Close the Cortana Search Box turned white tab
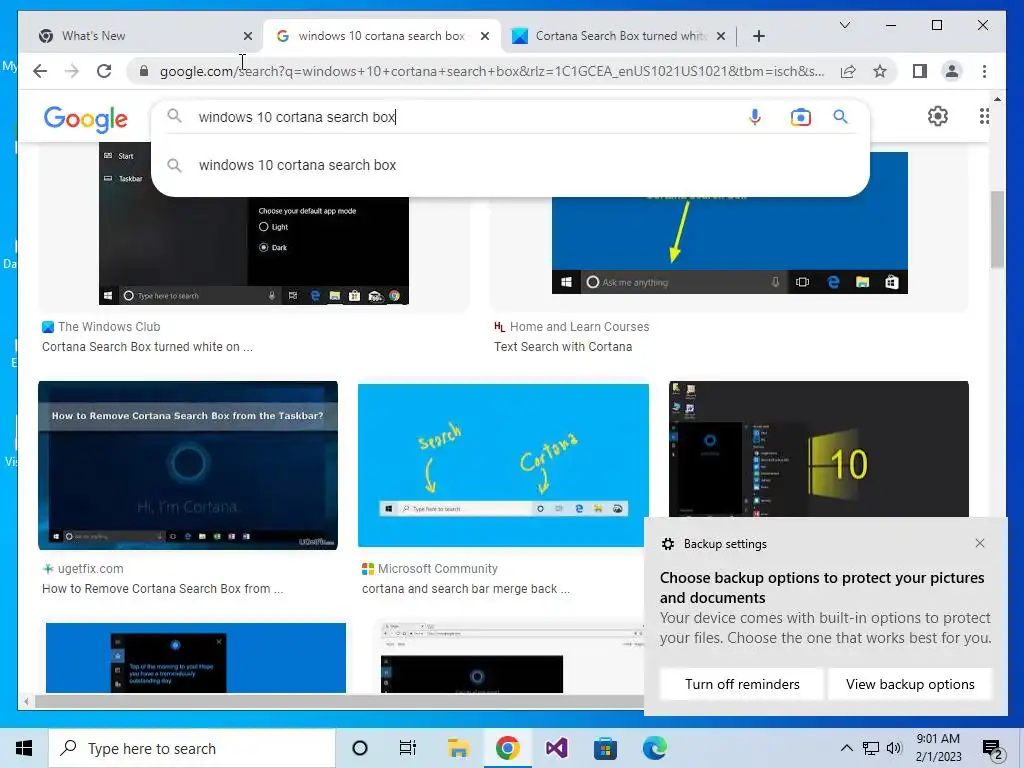 [x=720, y=36]
